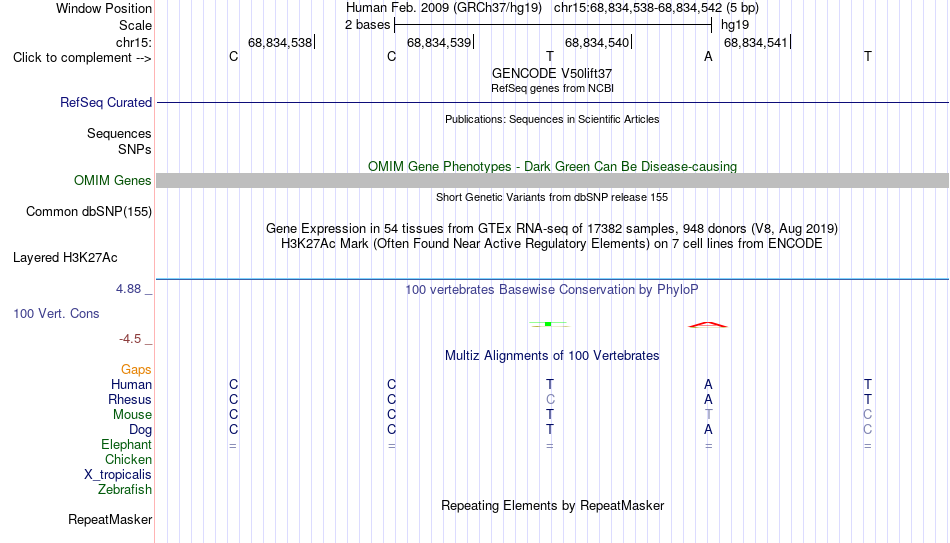The image size is (950, 543).
Task: Click the 4.88 upper conservation scale value
Action: [129, 289]
